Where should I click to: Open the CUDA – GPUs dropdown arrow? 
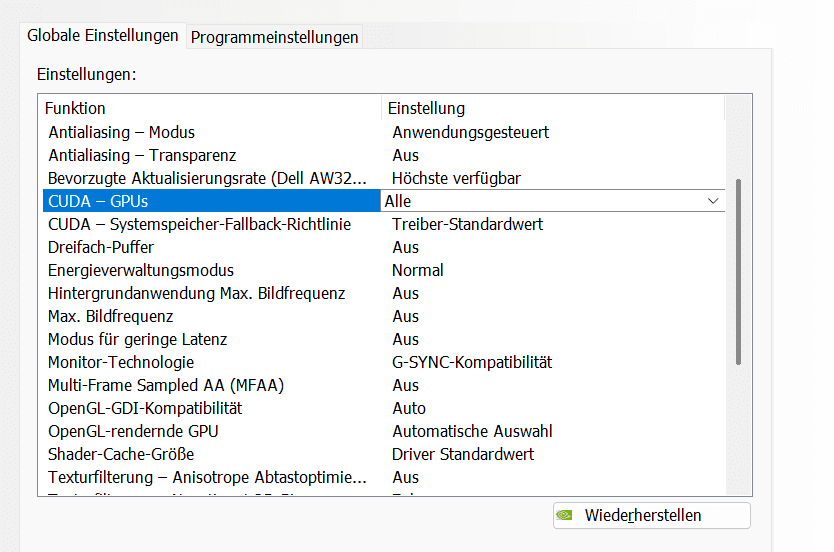(713, 201)
